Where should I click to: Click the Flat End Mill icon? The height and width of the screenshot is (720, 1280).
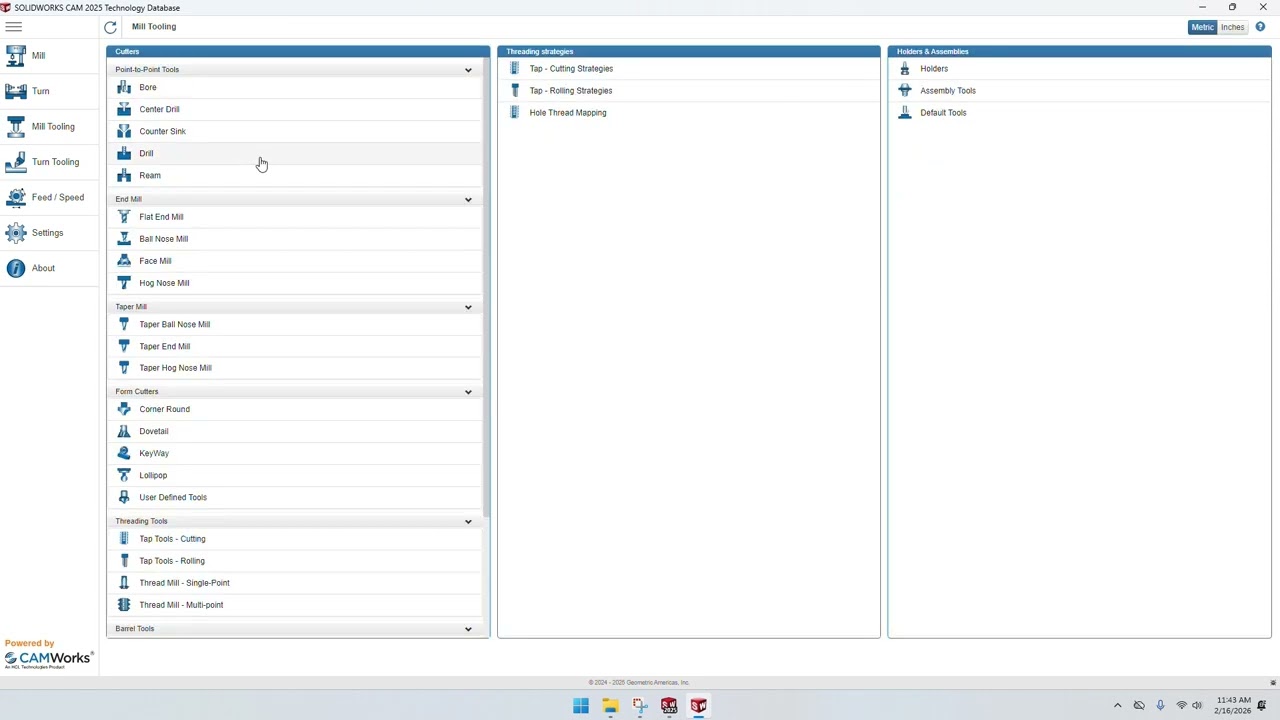coord(124,217)
